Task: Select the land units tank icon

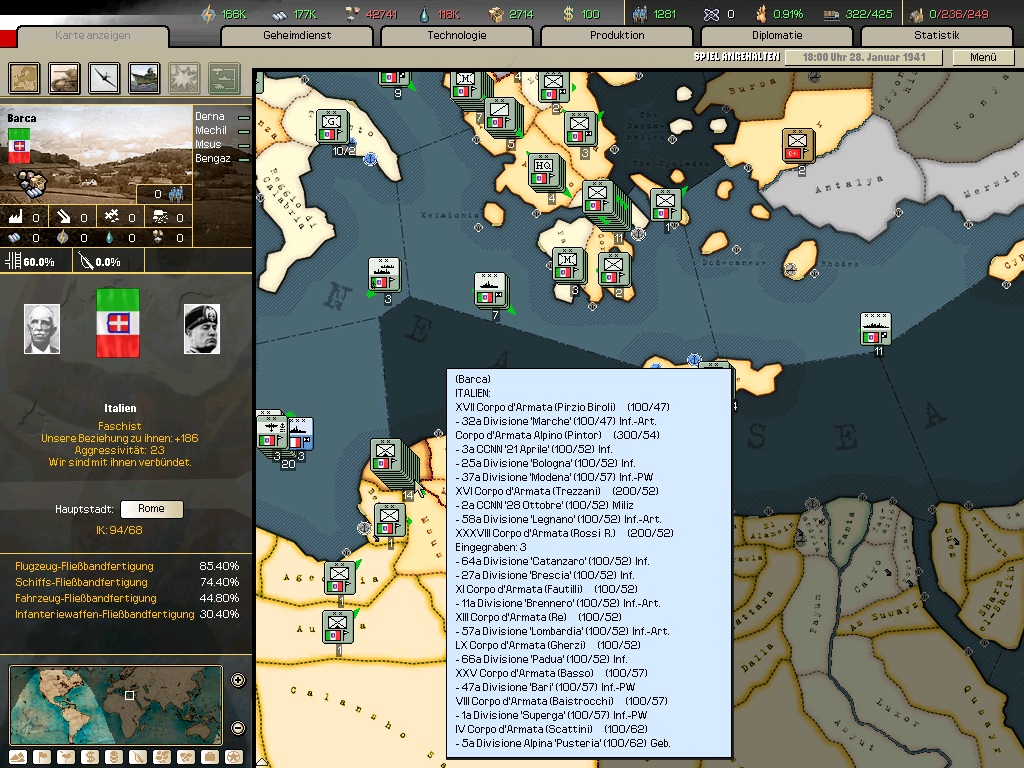Action: click(x=65, y=77)
